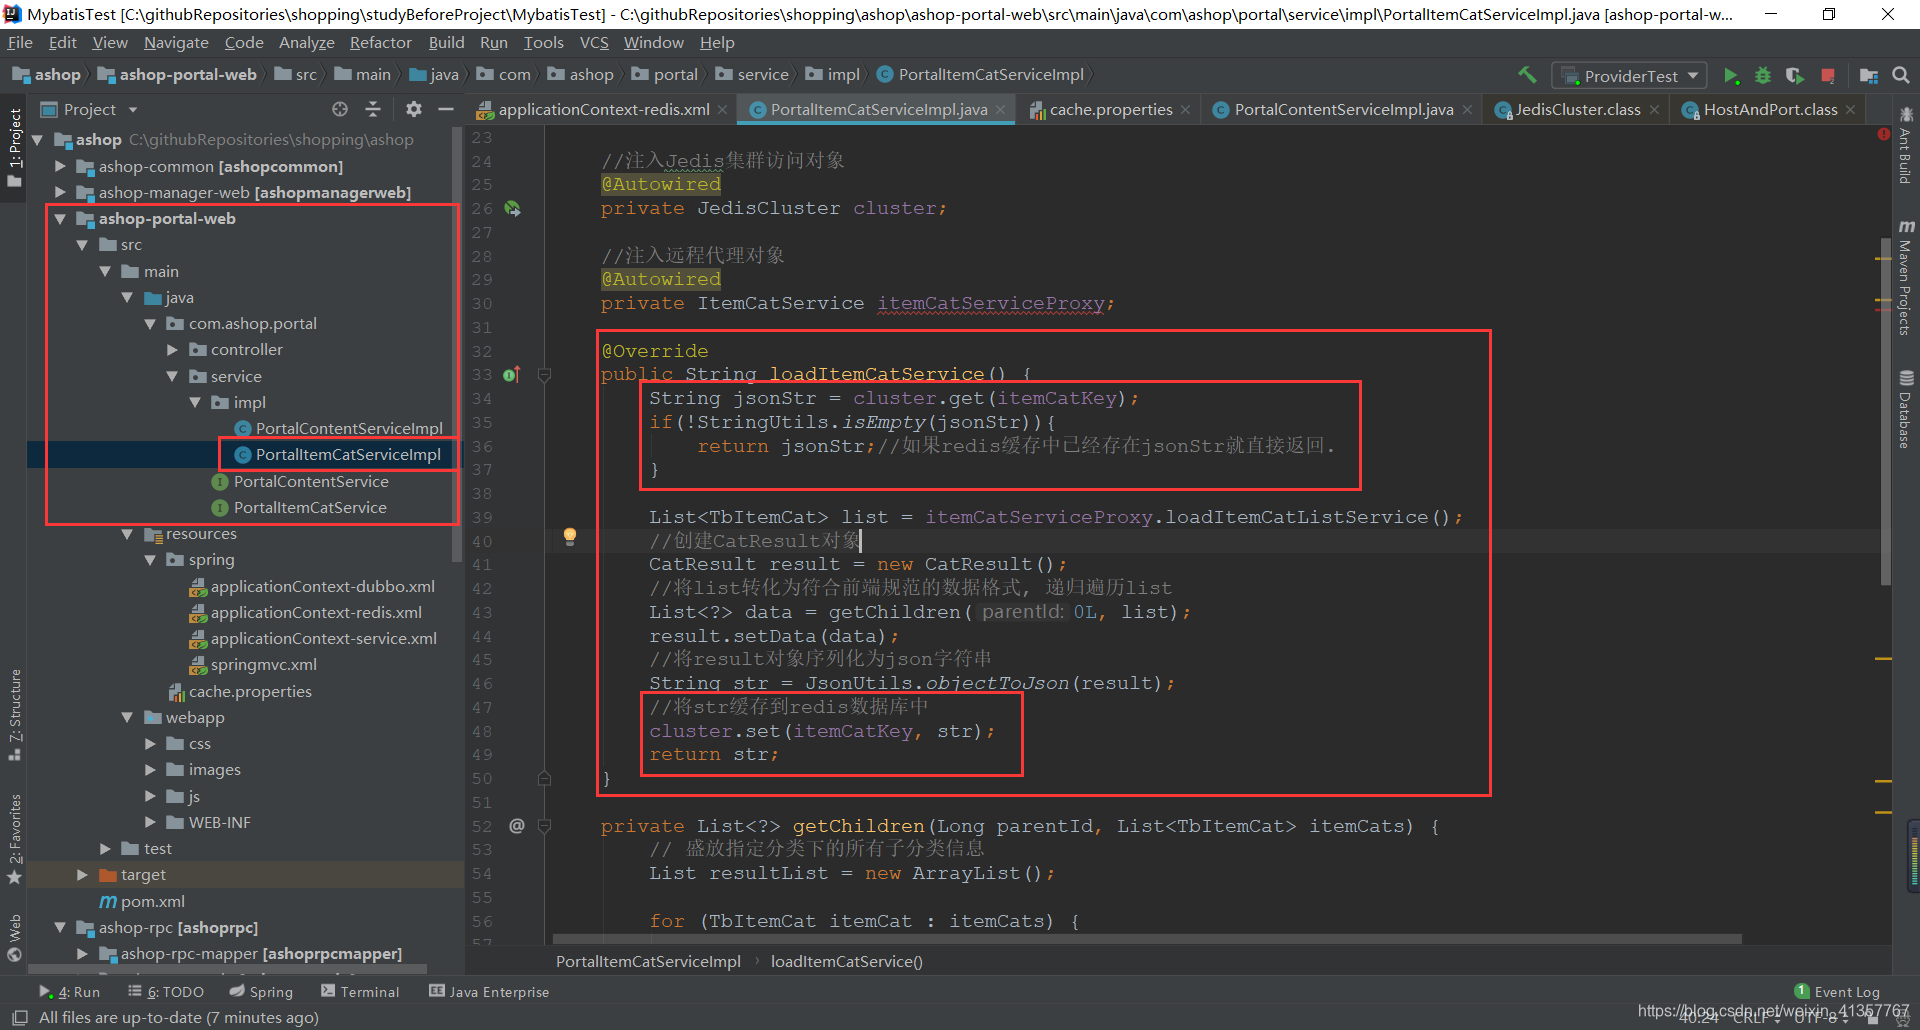This screenshot has height=1030, width=1920.
Task: Click the green Run button in the toolbar
Action: pyautogui.click(x=1731, y=76)
